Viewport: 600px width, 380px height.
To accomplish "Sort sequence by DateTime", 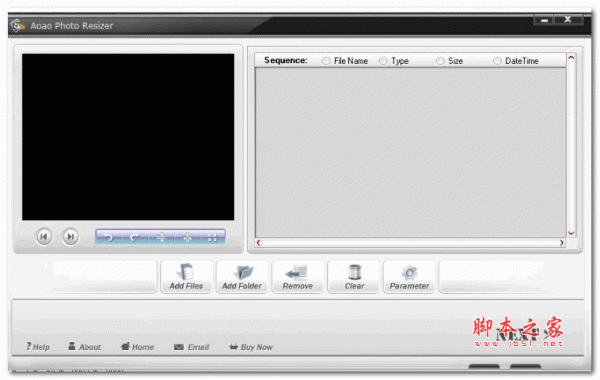I will tap(497, 61).
